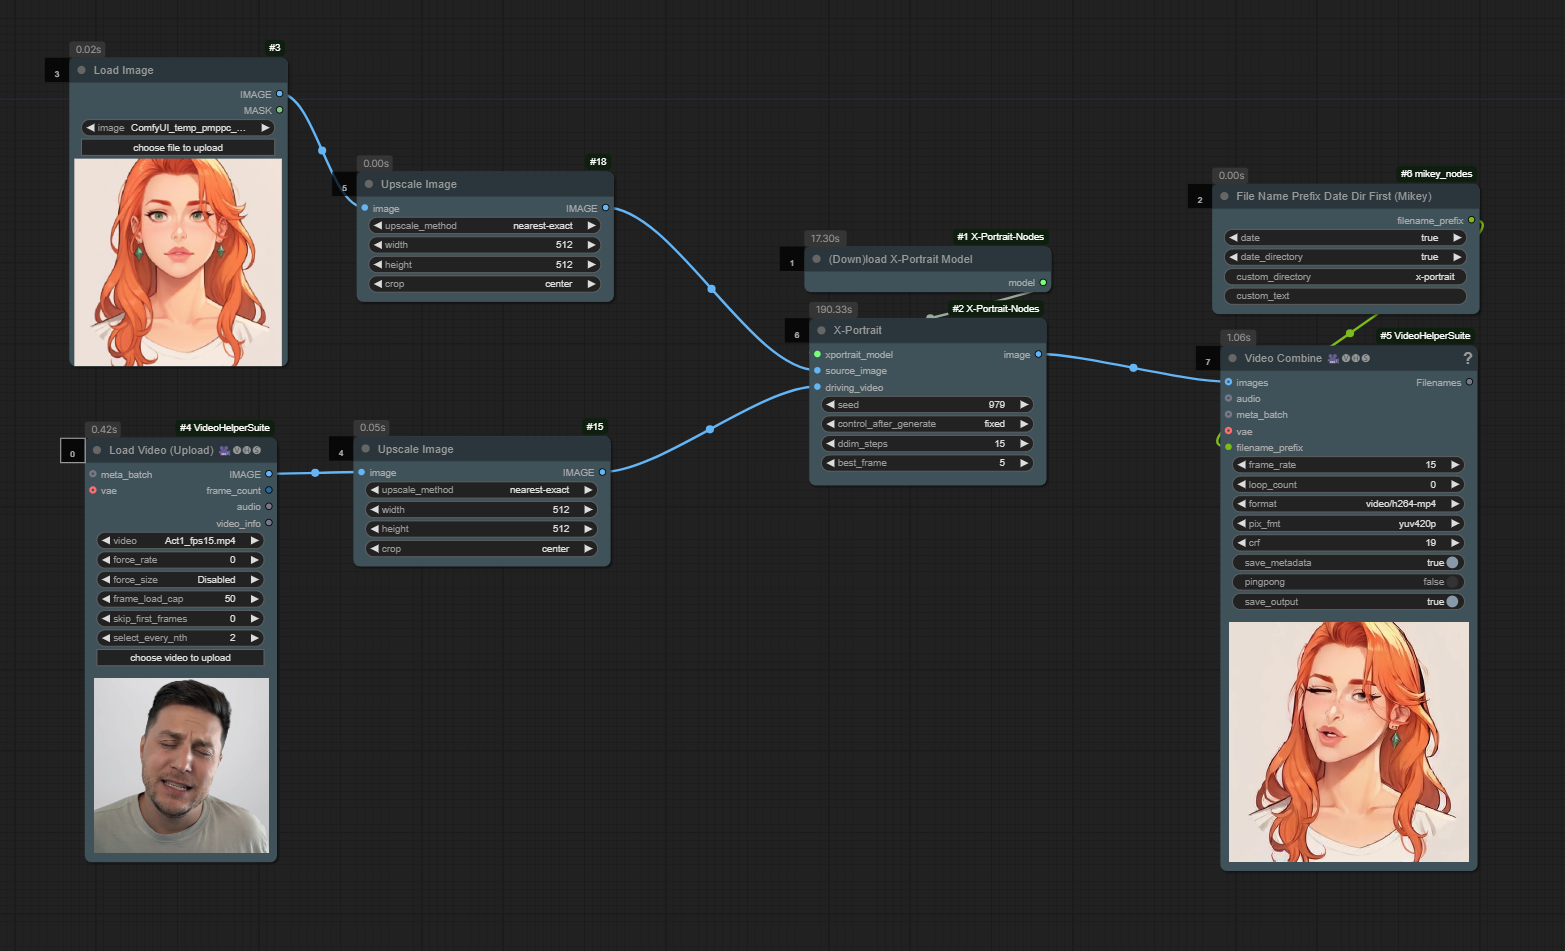Select the File Name Prefix Date Dir First title
Viewport: 1565px width, 951px height.
(1333, 196)
